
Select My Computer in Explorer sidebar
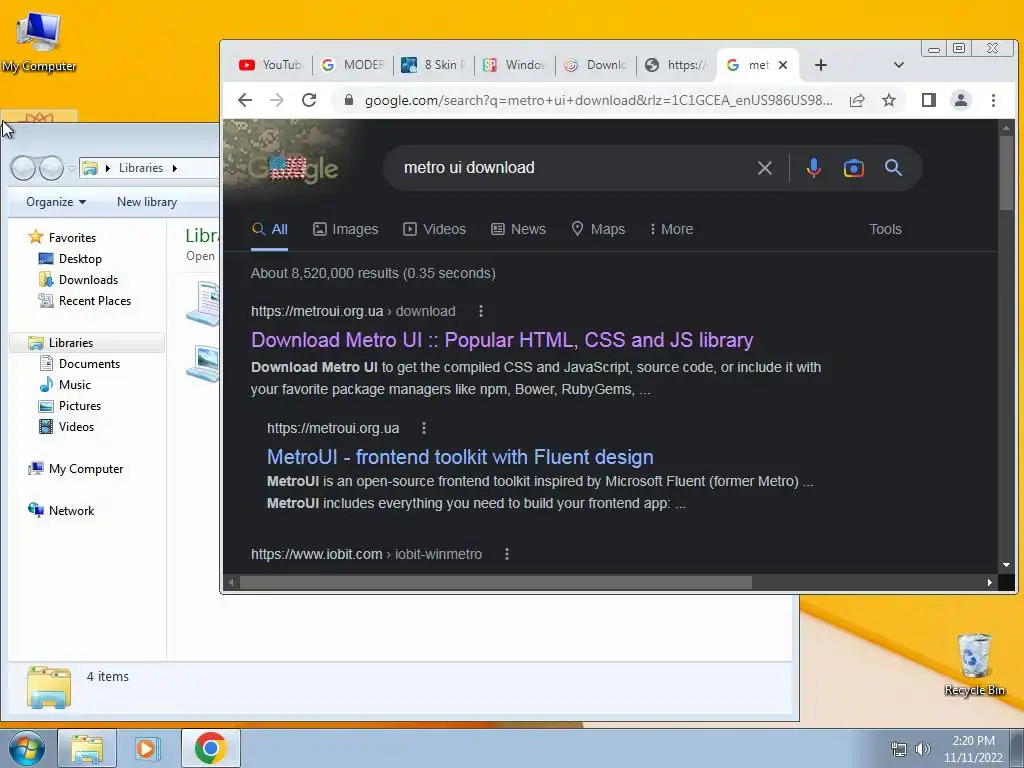pos(86,469)
